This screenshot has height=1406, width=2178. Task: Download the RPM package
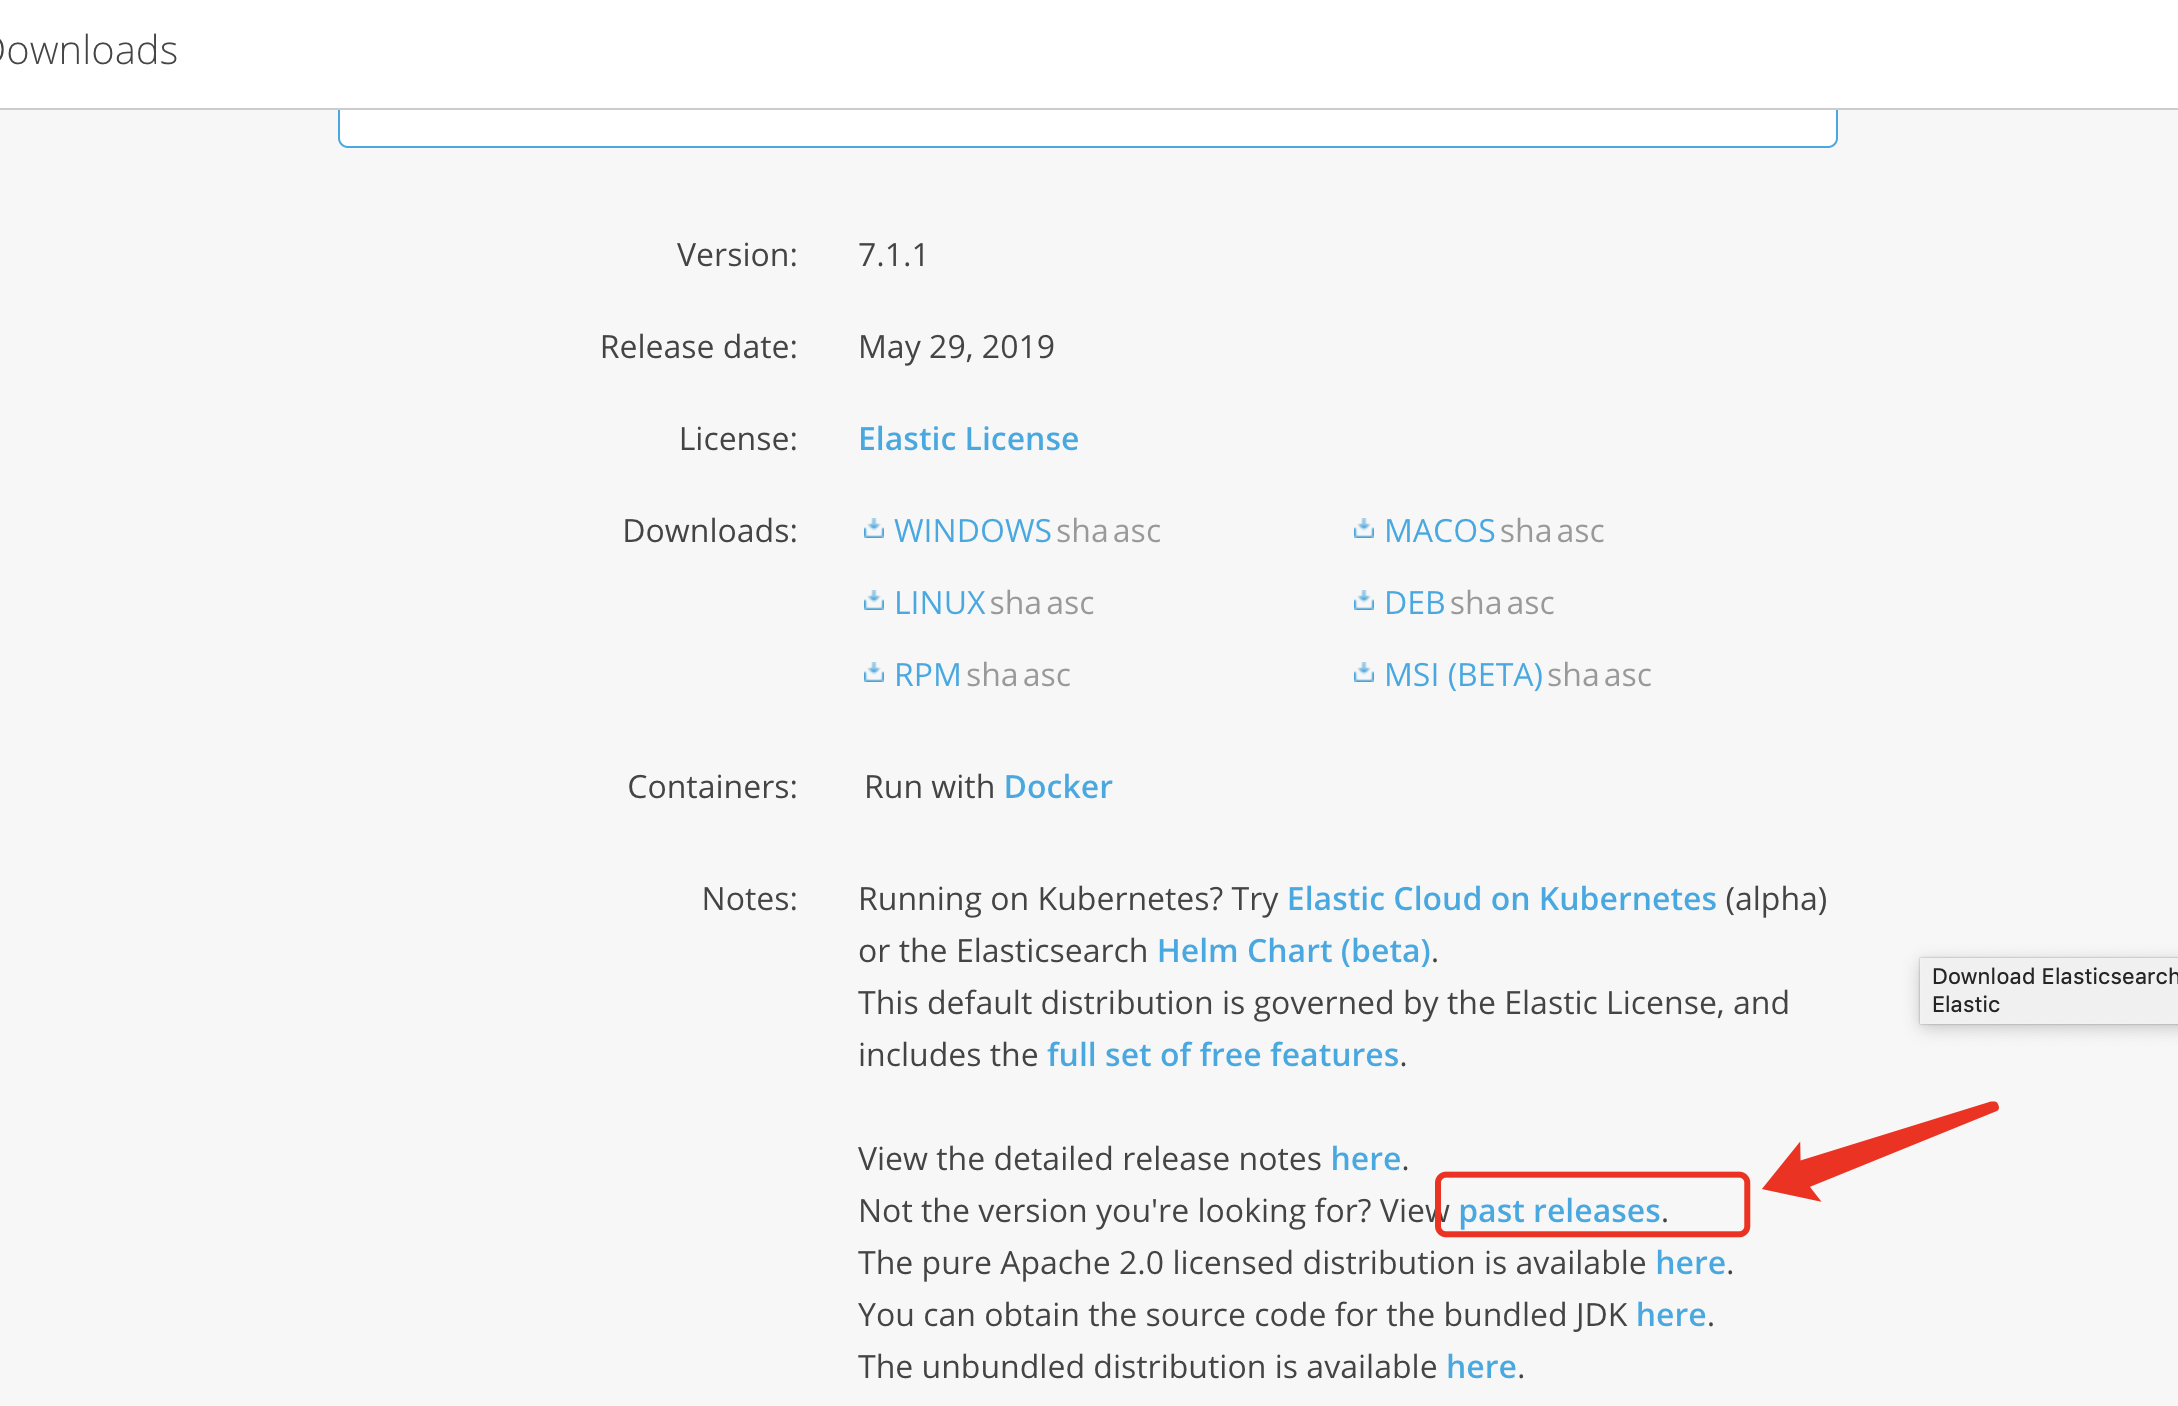click(927, 675)
